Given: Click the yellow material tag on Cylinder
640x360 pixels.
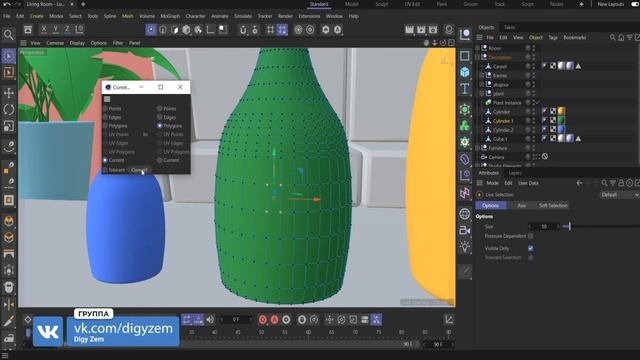Looking at the screenshot, I should click(x=562, y=111).
